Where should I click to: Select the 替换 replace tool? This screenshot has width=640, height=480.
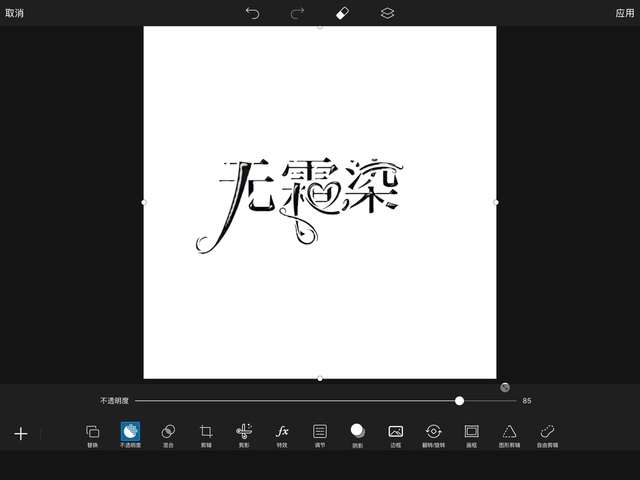pos(92,433)
